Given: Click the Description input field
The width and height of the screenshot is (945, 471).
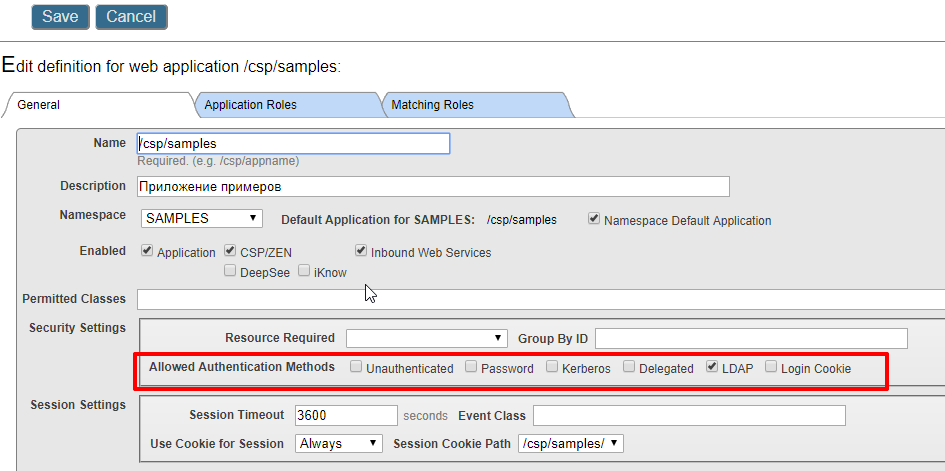Looking at the screenshot, I should (x=433, y=187).
